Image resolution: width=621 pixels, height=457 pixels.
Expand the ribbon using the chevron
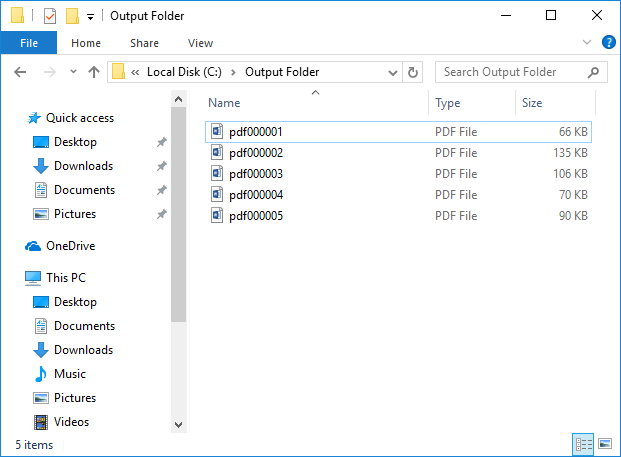[588, 43]
